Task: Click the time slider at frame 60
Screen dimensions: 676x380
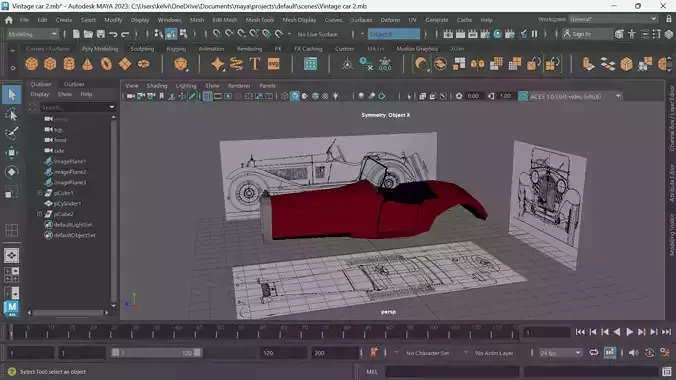Action: (x=263, y=332)
